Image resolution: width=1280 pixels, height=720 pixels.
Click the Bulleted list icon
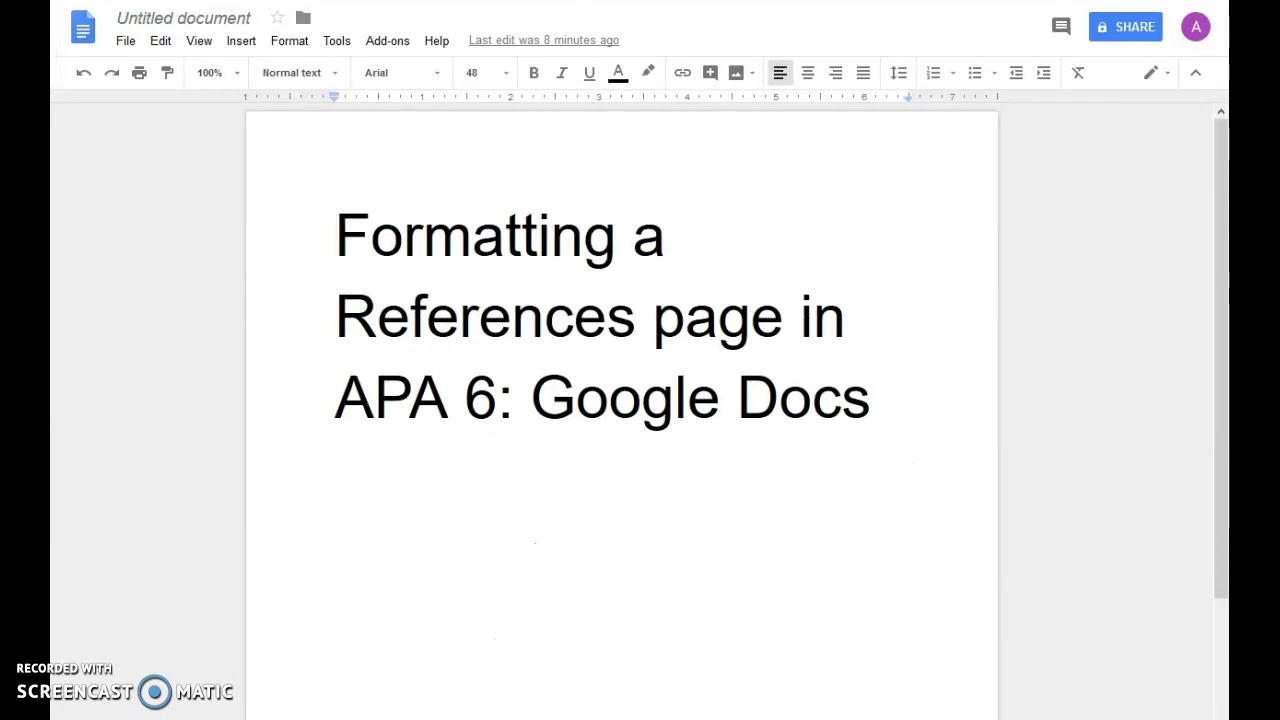click(975, 73)
